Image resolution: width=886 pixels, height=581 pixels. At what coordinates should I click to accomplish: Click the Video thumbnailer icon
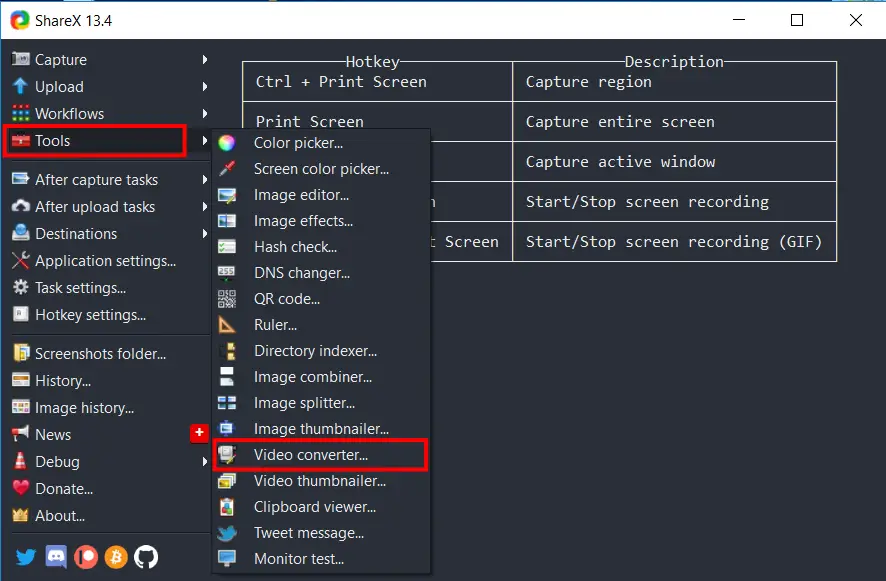(x=227, y=481)
